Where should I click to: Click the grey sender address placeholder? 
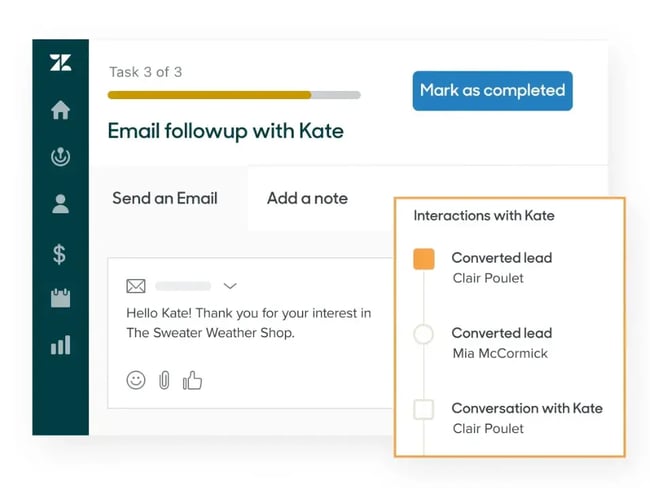(x=183, y=286)
